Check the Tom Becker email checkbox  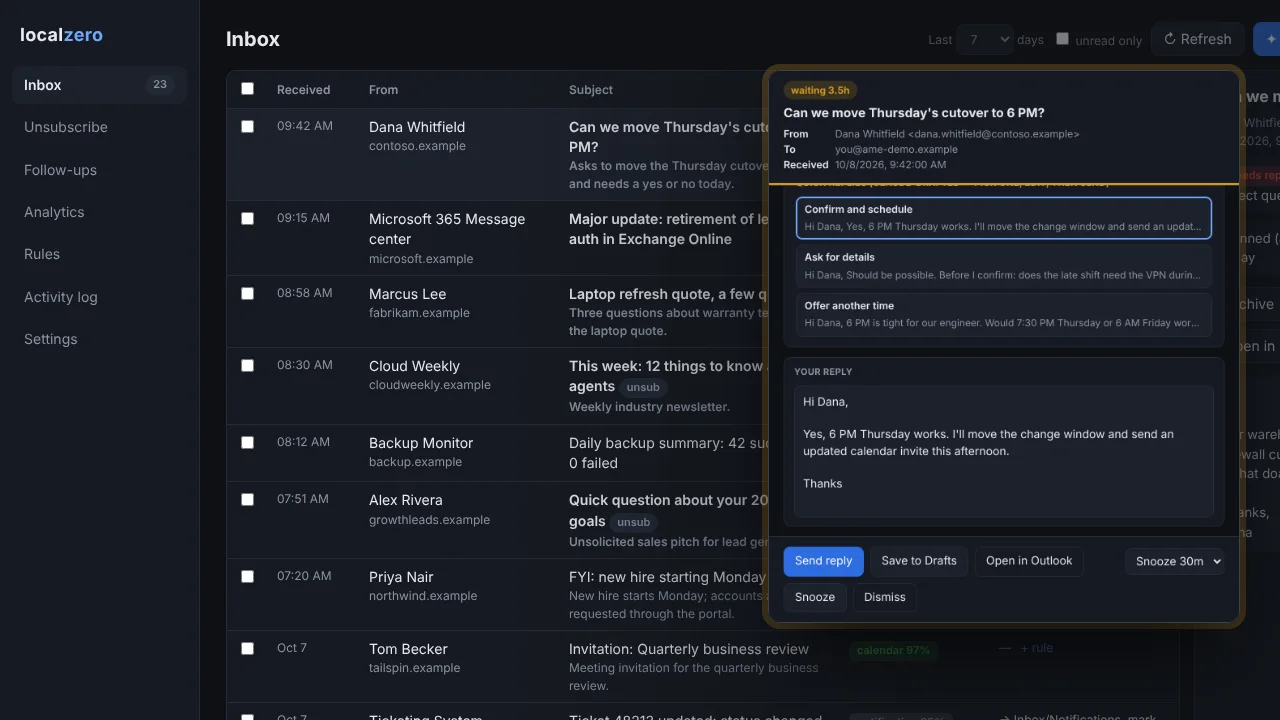tap(247, 648)
